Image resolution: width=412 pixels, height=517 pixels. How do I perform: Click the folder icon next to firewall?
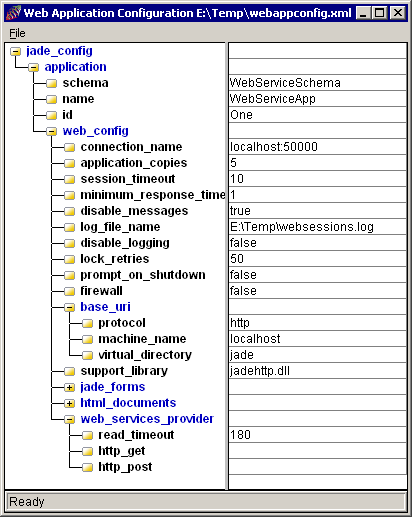[69, 291]
